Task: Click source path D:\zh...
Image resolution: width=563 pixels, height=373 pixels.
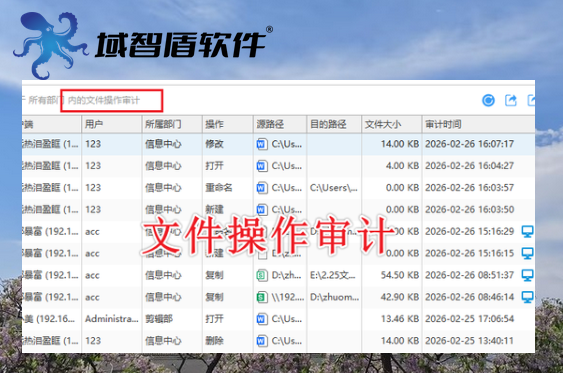Action: click(286, 275)
